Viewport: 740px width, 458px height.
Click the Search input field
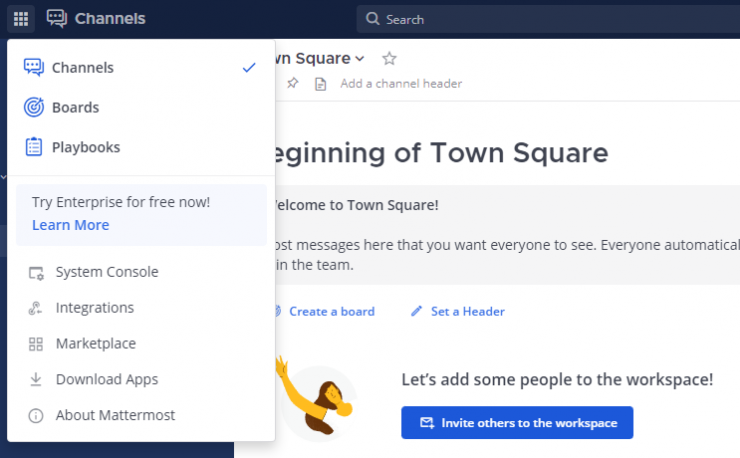point(548,19)
